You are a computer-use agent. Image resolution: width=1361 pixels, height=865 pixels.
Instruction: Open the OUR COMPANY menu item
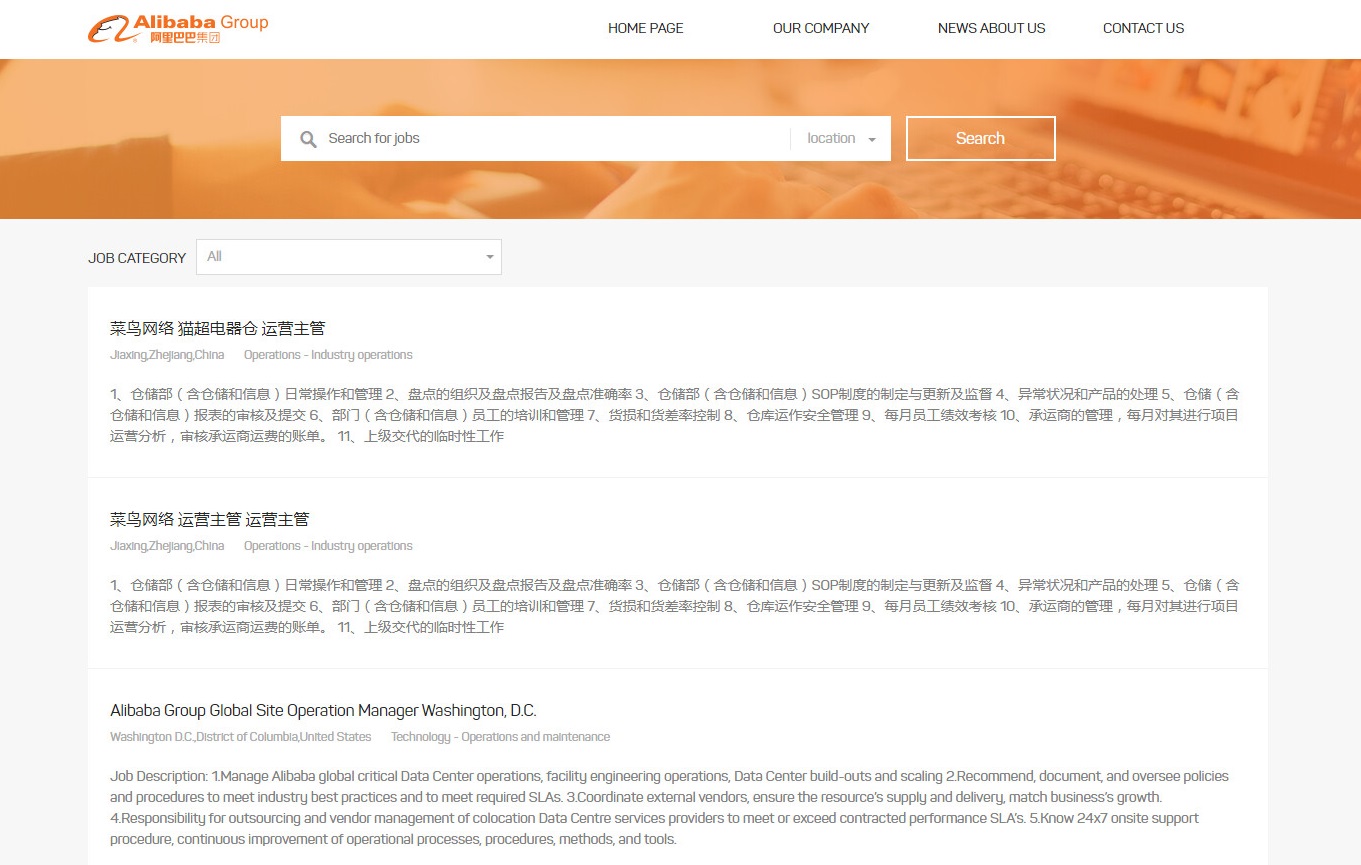pyautogui.click(x=821, y=28)
